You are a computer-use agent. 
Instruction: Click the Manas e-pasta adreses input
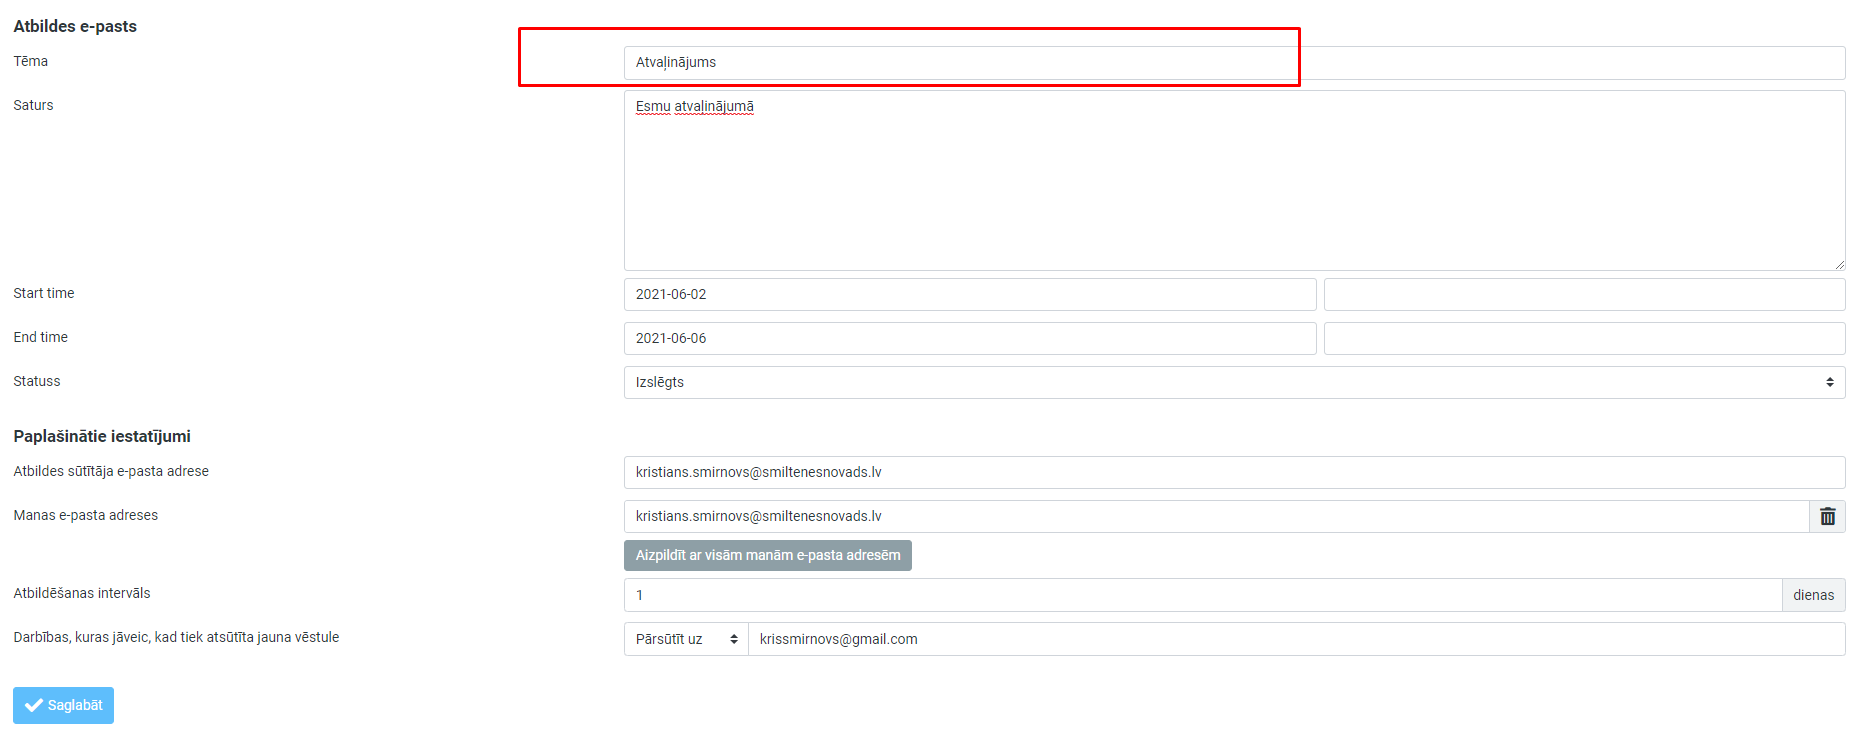pos(1215,516)
